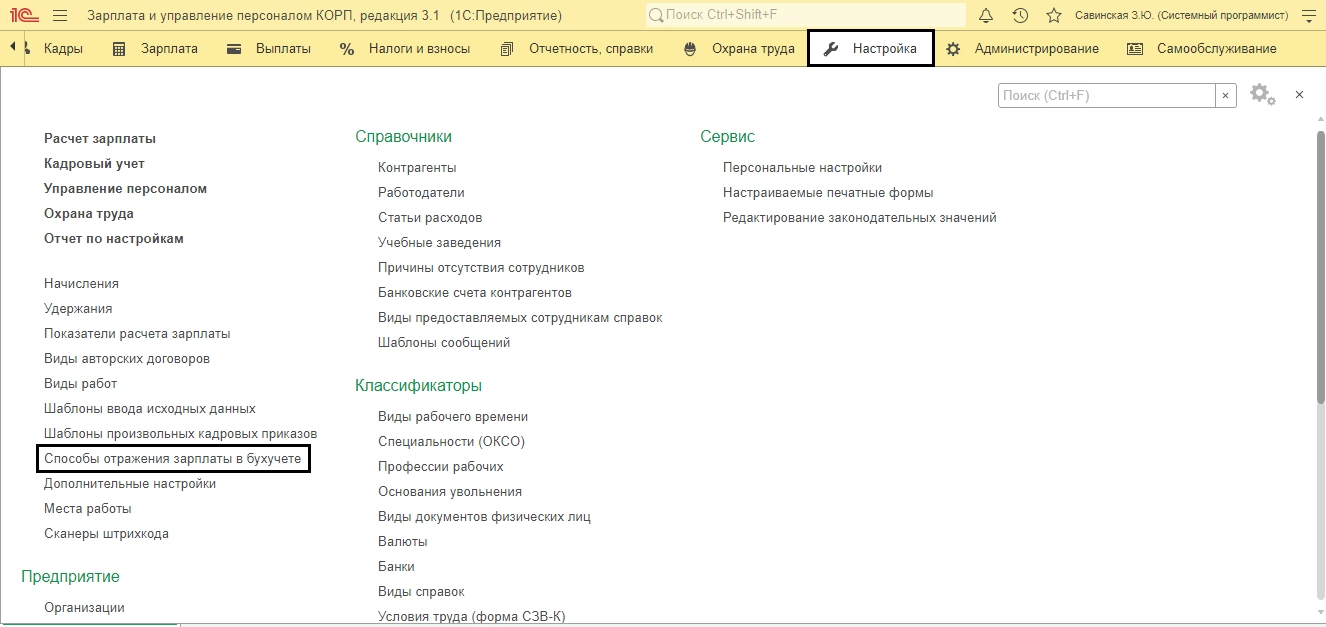This screenshot has width=1326, height=627.
Task: Open the Кадровый учет settings
Action: [94, 163]
